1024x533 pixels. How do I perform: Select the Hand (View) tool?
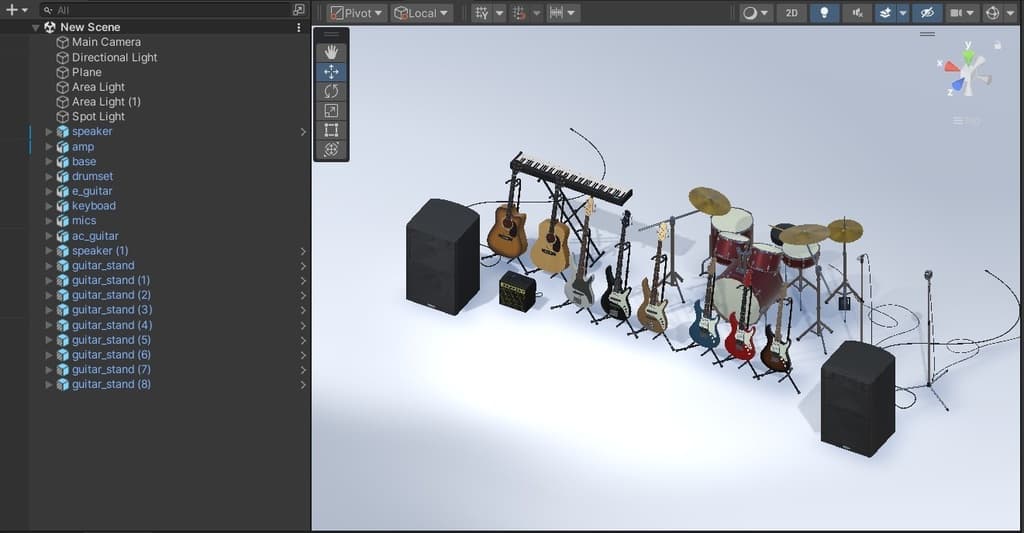[x=331, y=52]
